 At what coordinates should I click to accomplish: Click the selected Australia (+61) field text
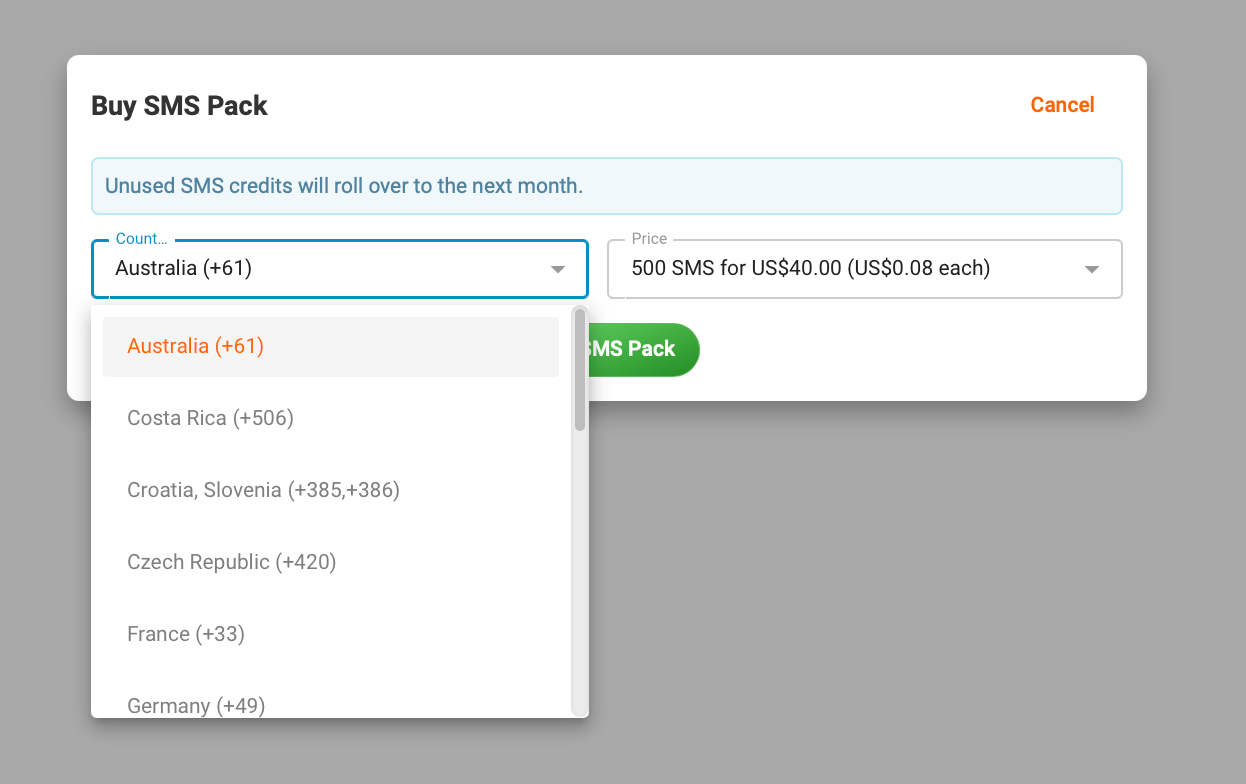(x=184, y=268)
